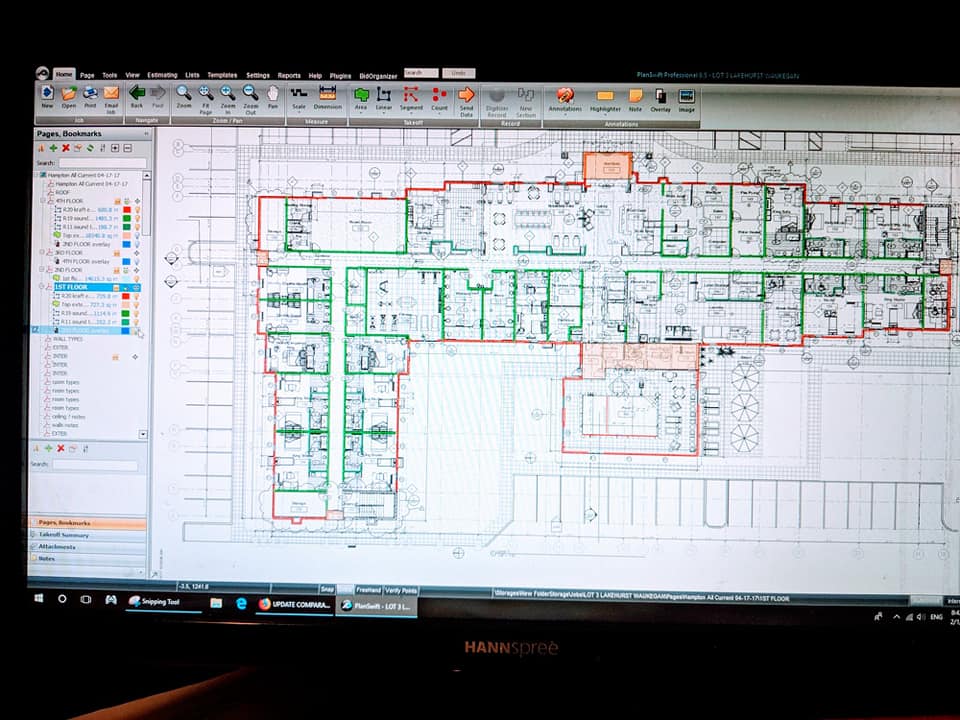Open the Templates ribbon tab
The height and width of the screenshot is (720, 960).
[x=222, y=75]
